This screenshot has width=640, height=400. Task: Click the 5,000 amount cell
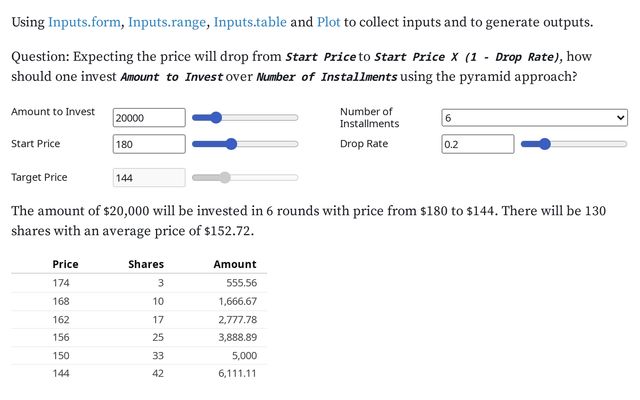pyautogui.click(x=244, y=355)
